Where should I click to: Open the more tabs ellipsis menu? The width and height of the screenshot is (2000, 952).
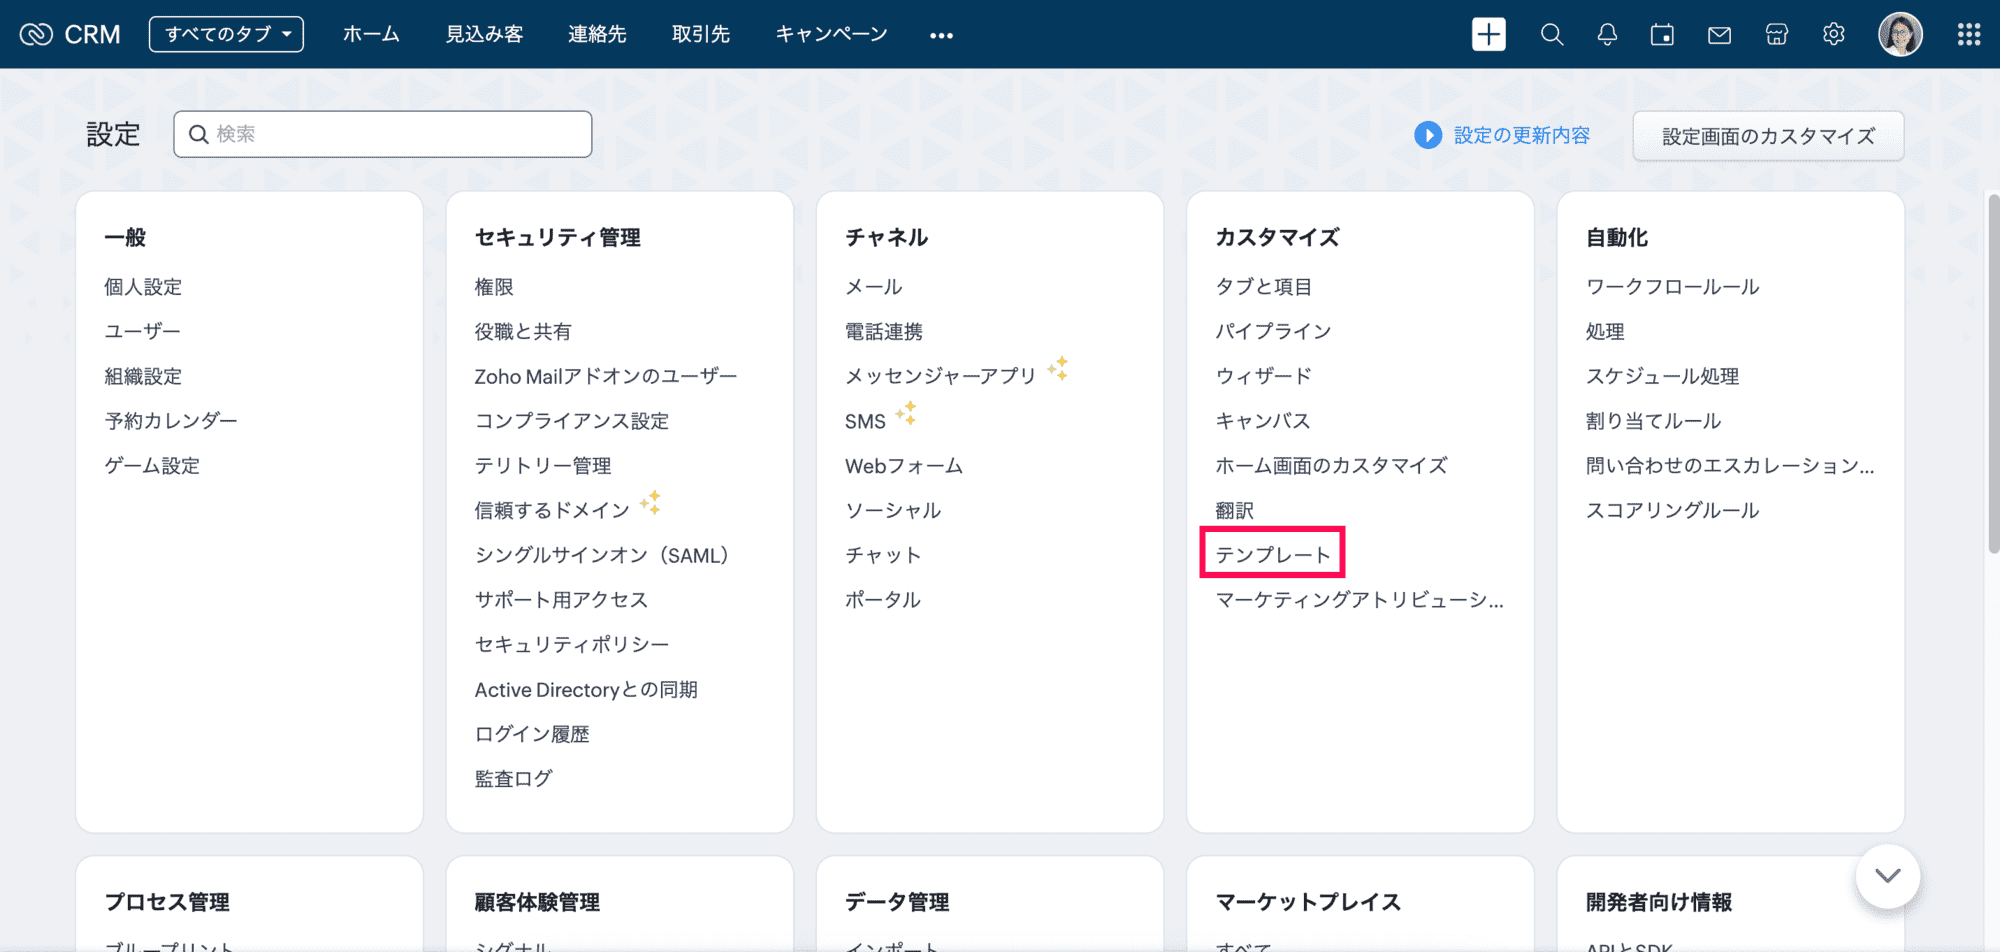pyautogui.click(x=941, y=35)
